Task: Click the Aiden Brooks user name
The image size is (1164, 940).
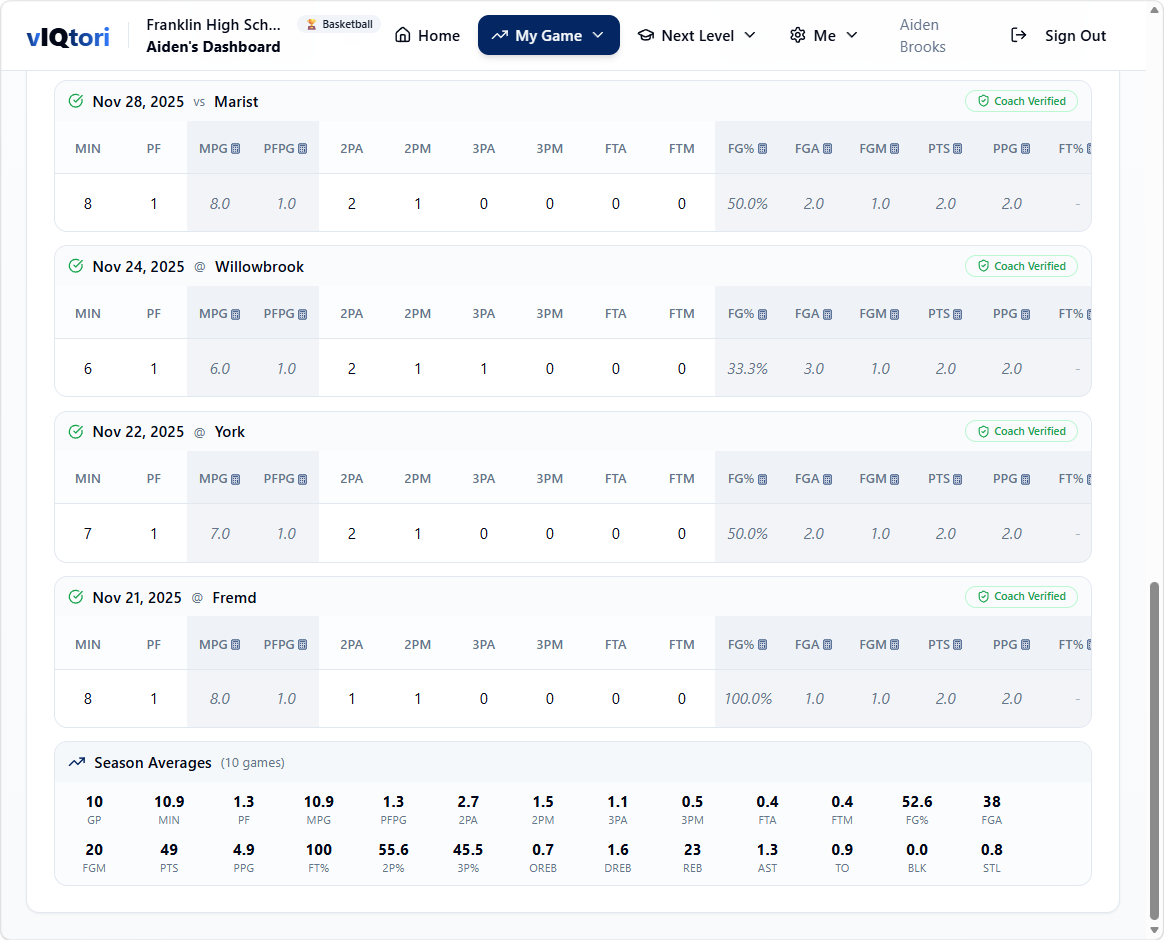Action: (x=922, y=36)
